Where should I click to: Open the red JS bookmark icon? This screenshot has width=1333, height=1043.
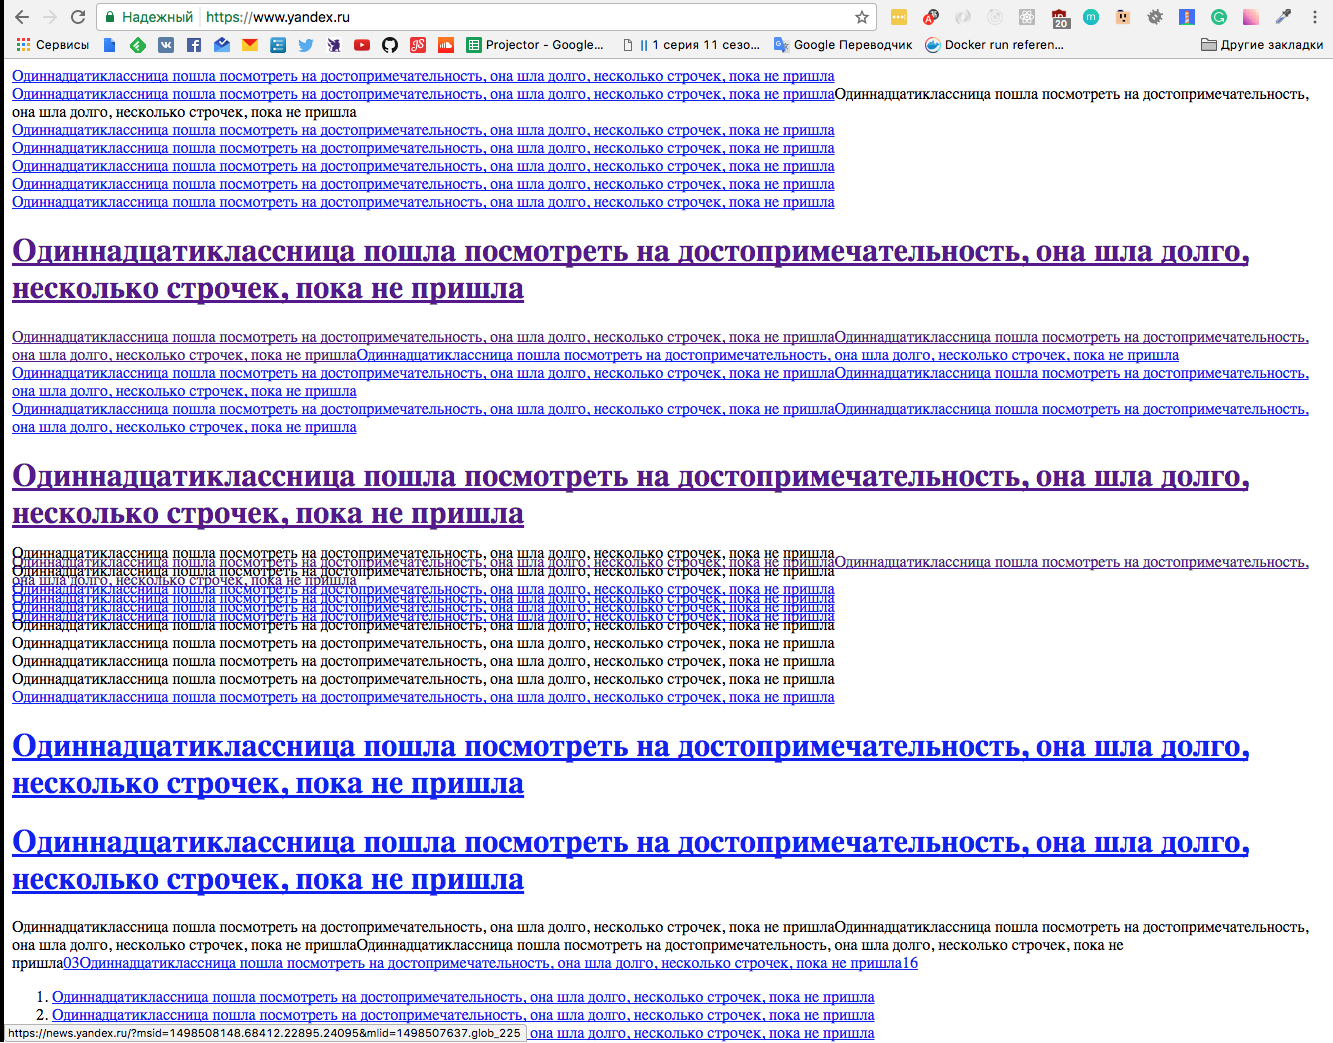coord(418,45)
